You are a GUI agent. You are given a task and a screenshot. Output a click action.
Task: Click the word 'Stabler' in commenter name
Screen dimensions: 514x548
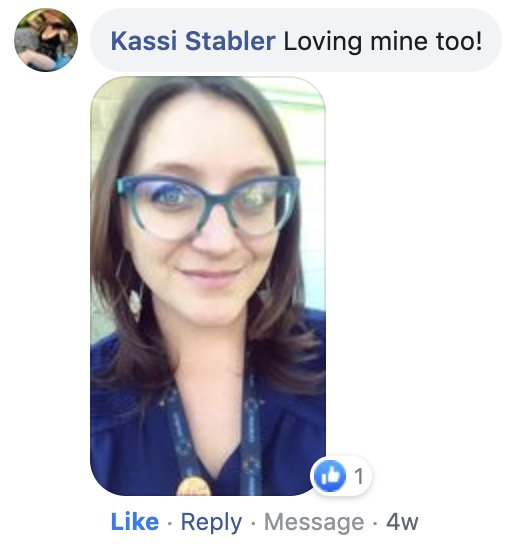[230, 41]
